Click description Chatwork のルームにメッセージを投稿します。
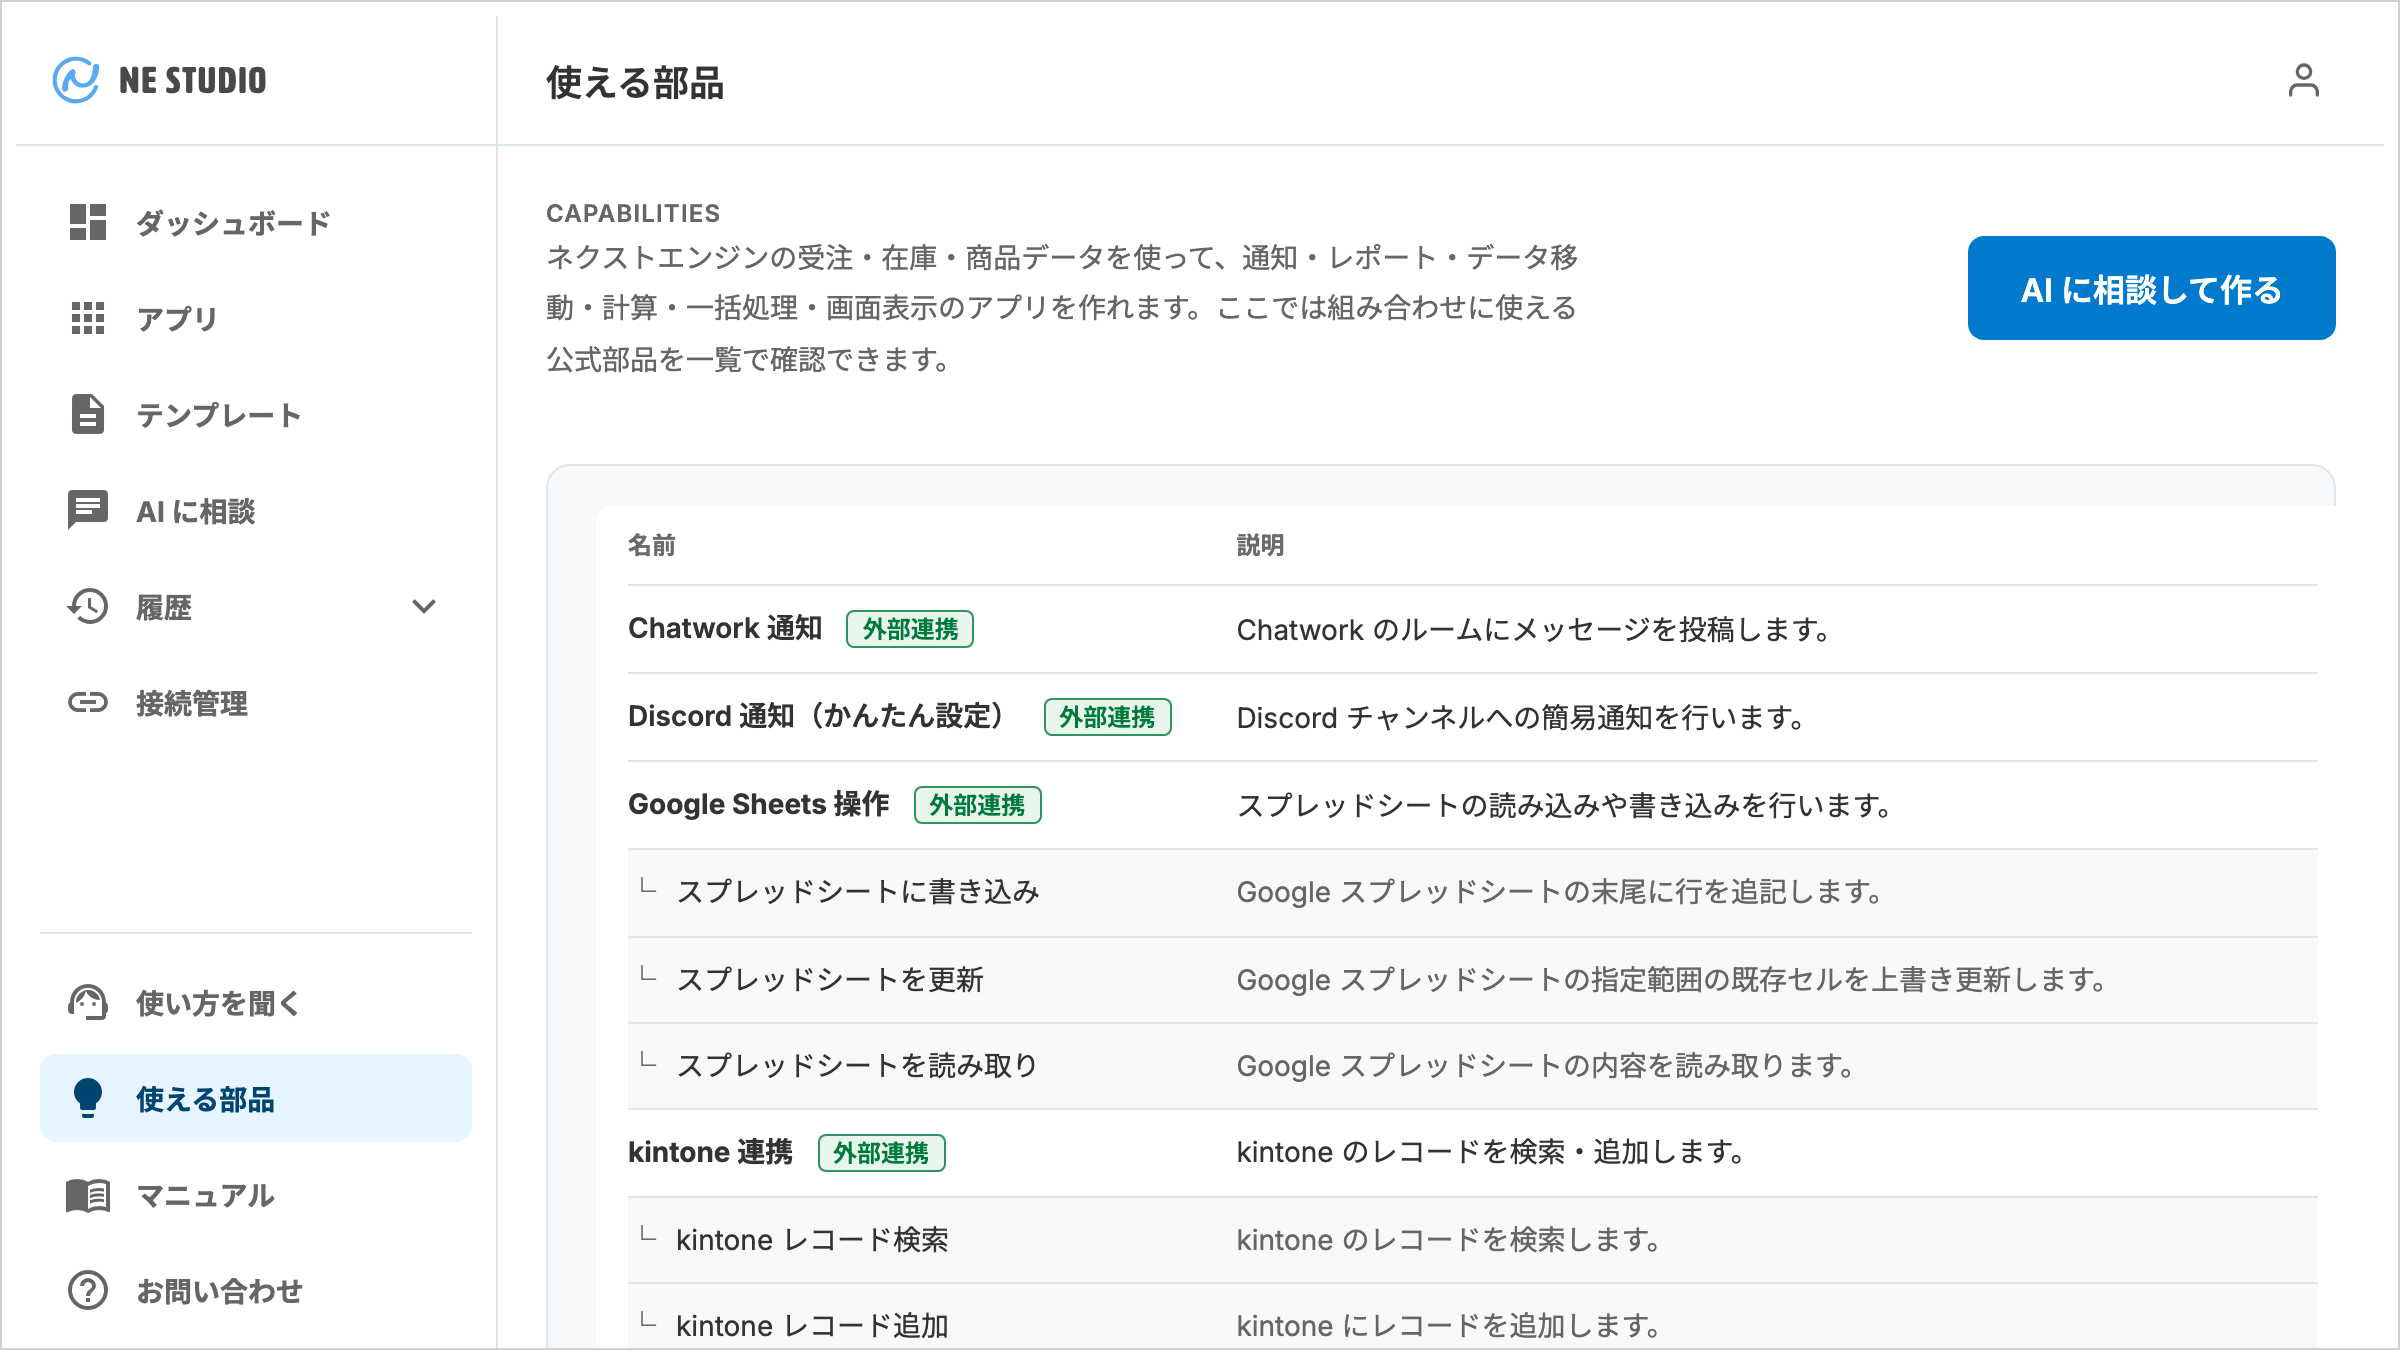 1534,629
